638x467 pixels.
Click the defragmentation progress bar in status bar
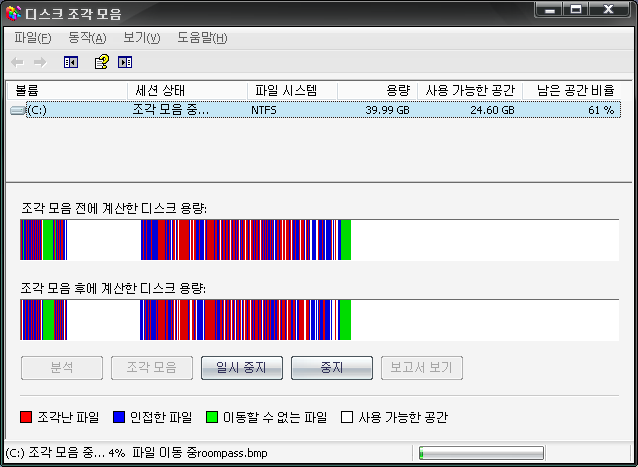pos(480,453)
